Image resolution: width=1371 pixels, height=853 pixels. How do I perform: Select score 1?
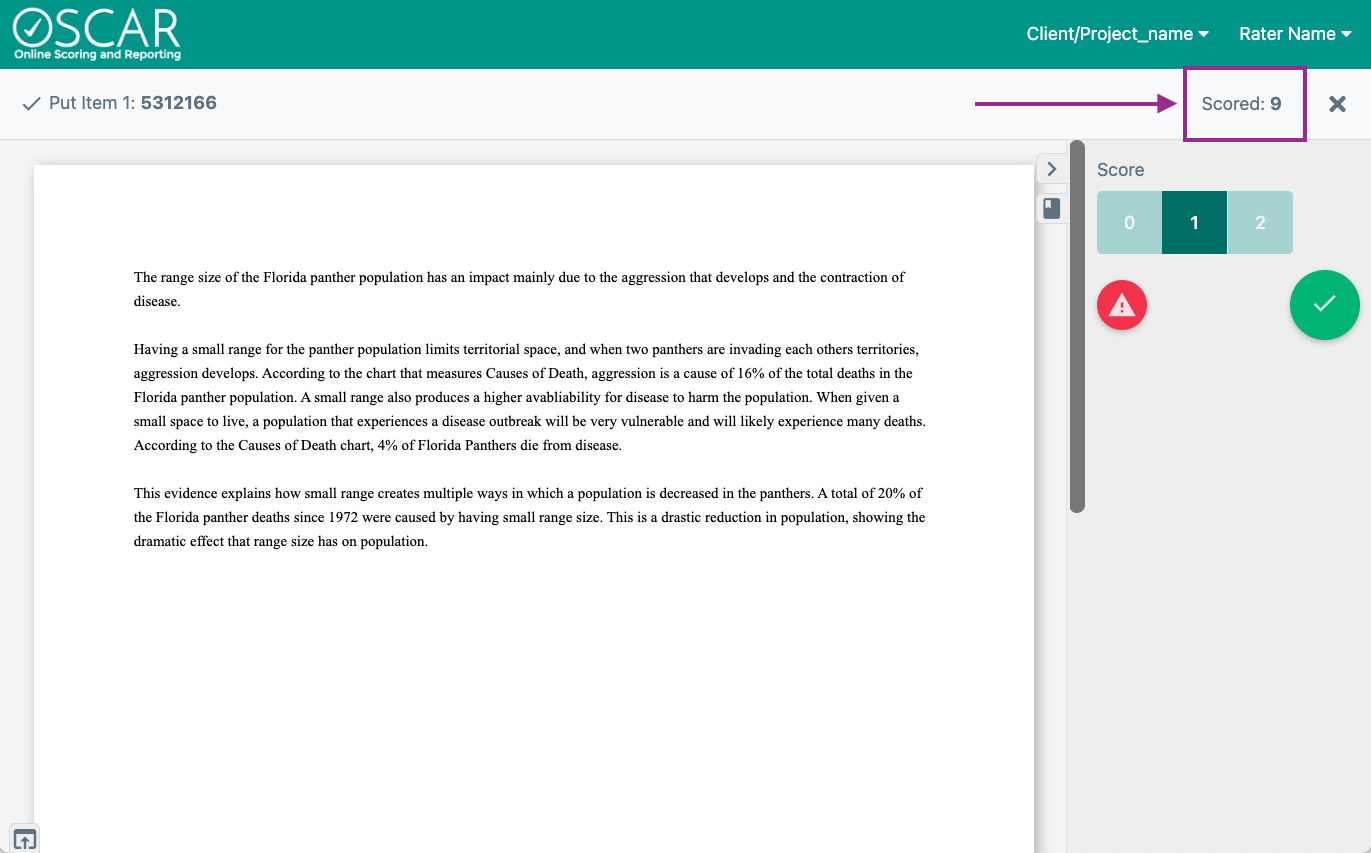tap(1194, 223)
